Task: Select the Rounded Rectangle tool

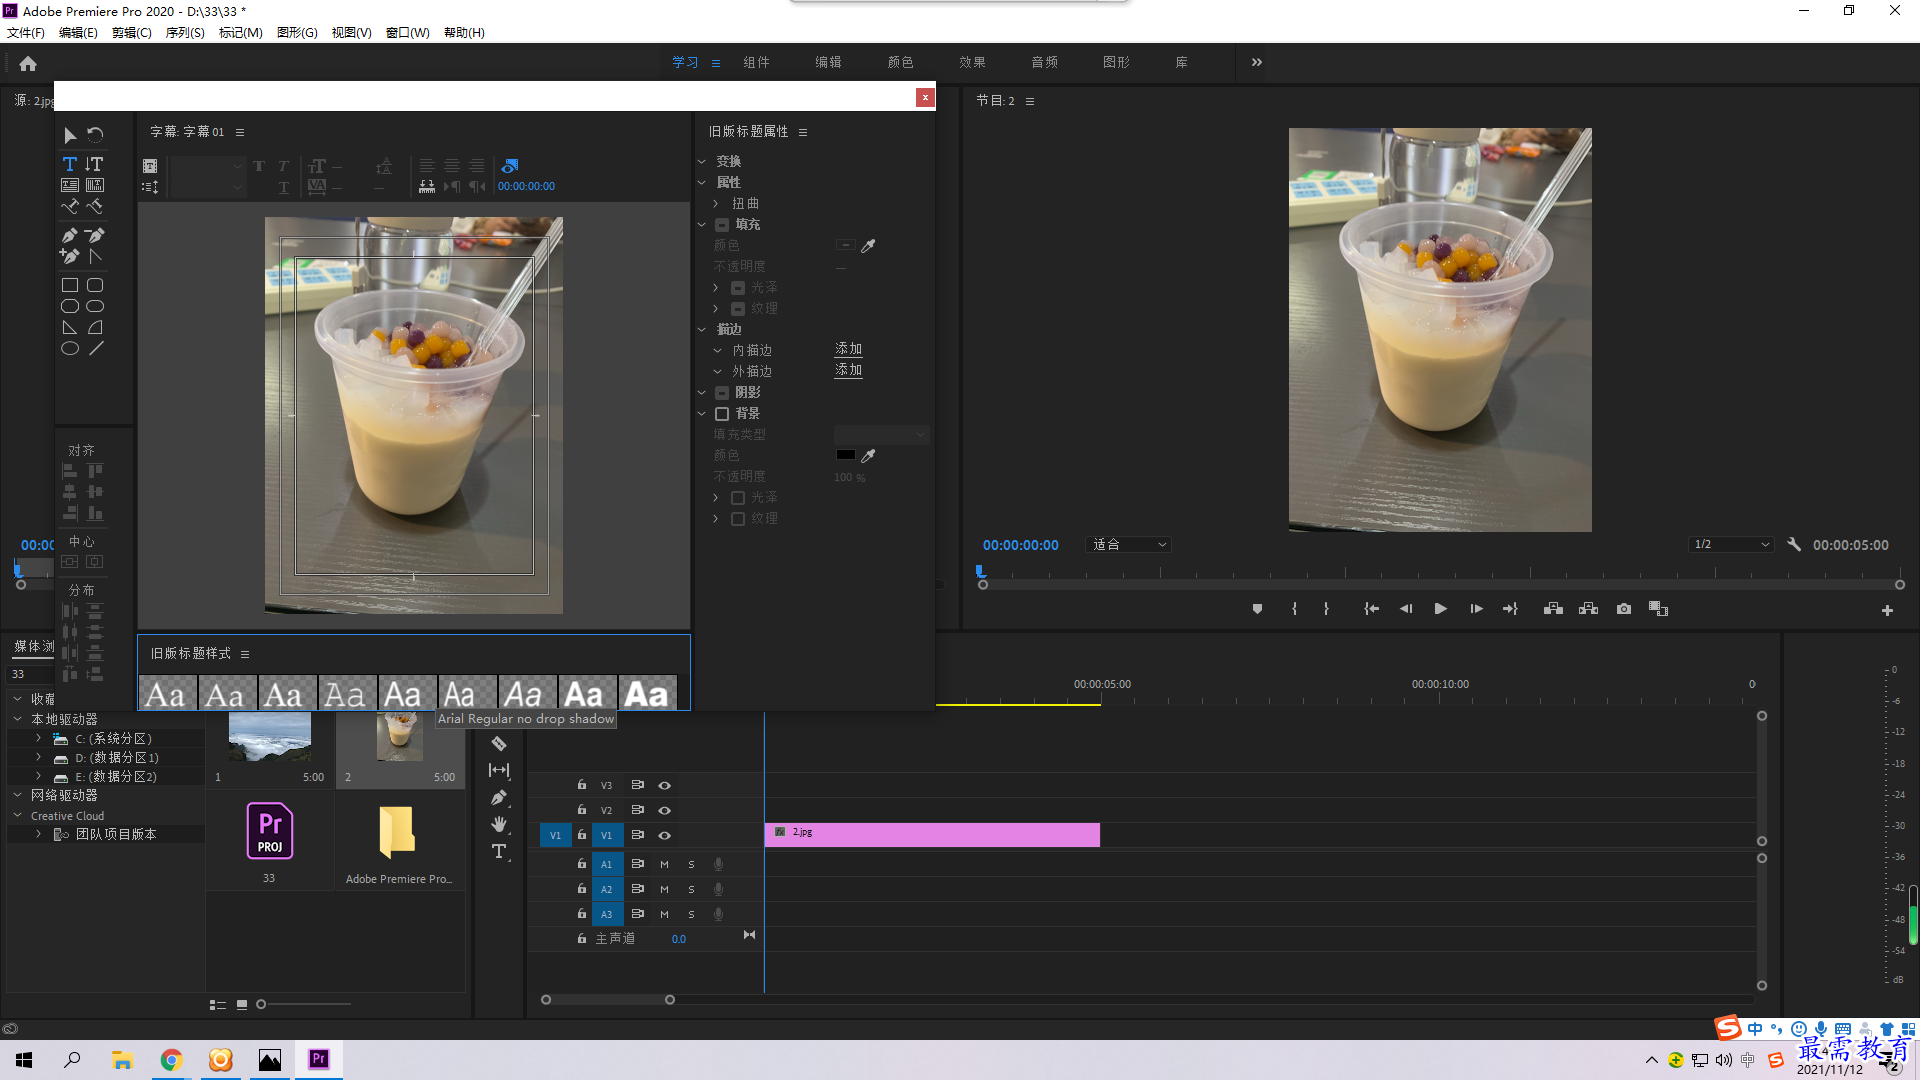Action: (95, 286)
